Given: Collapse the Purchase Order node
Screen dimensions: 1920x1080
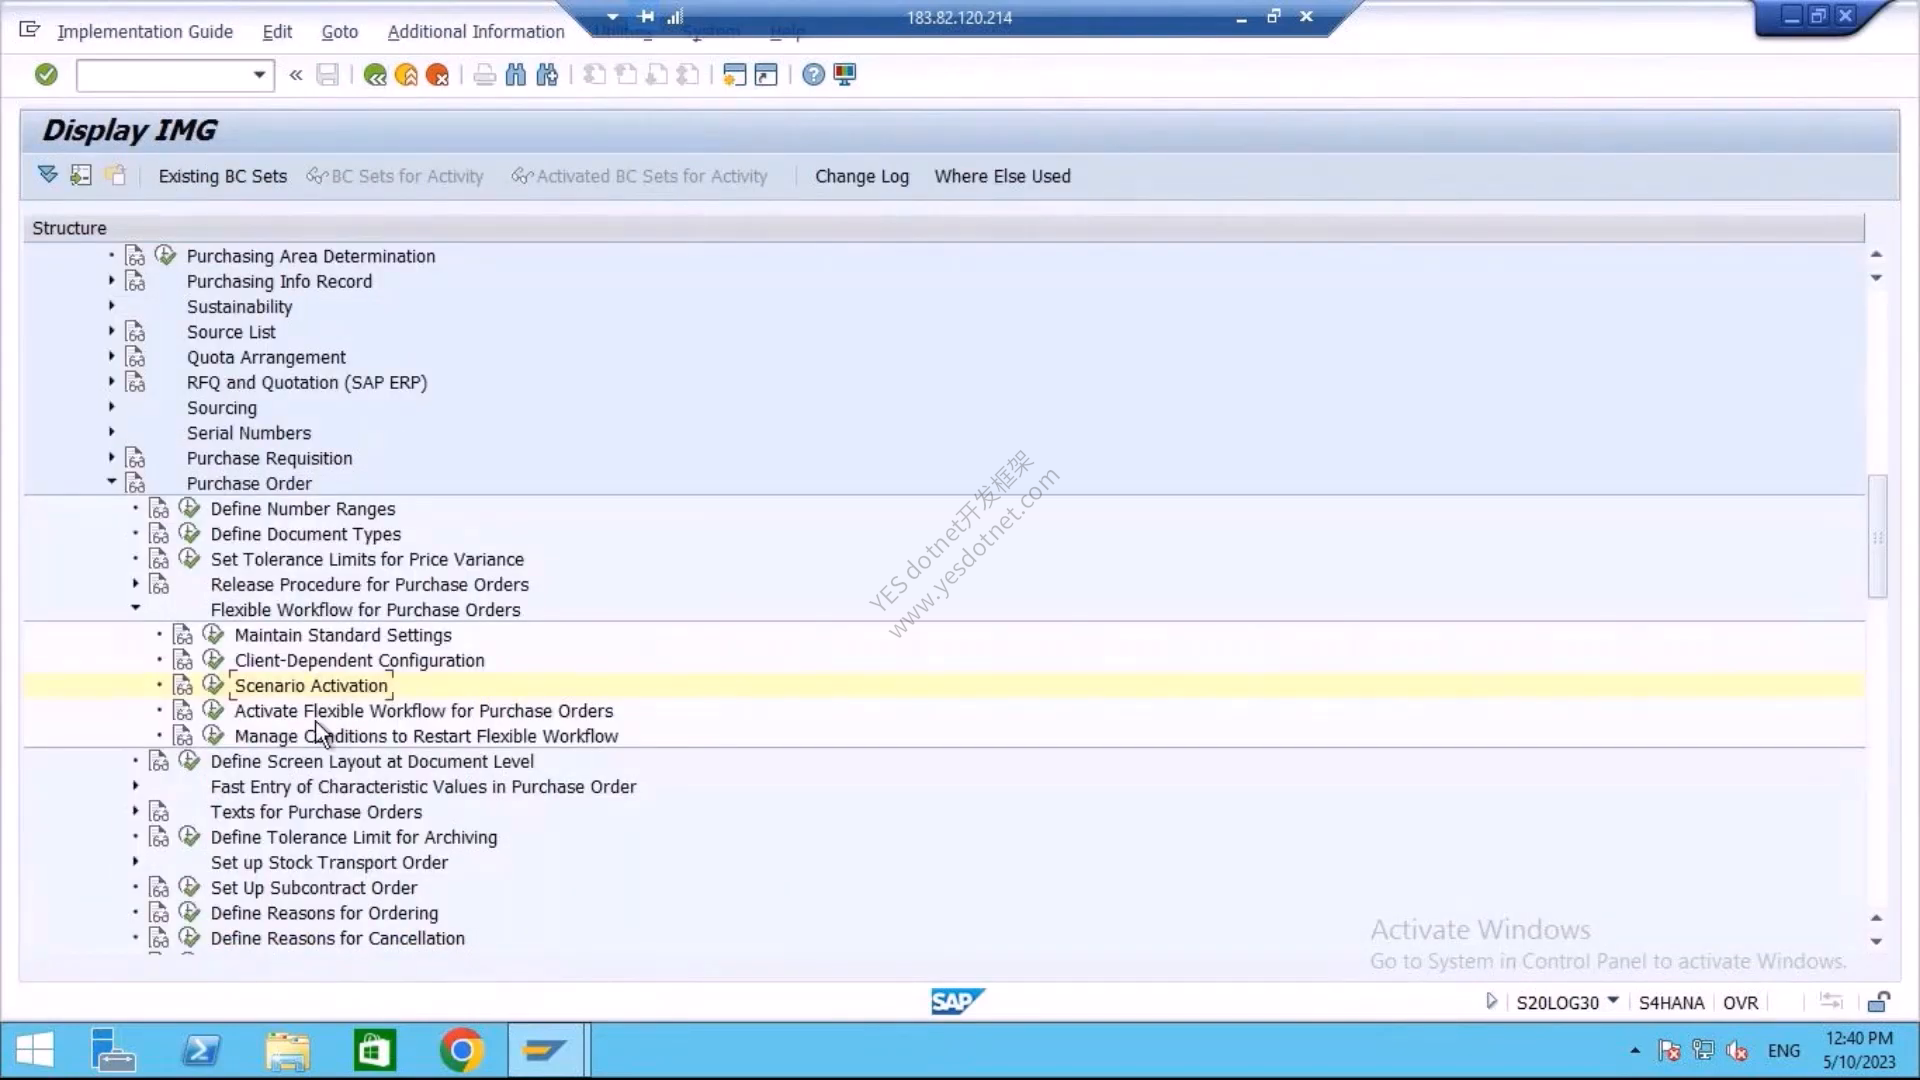Looking at the screenshot, I should 111,482.
